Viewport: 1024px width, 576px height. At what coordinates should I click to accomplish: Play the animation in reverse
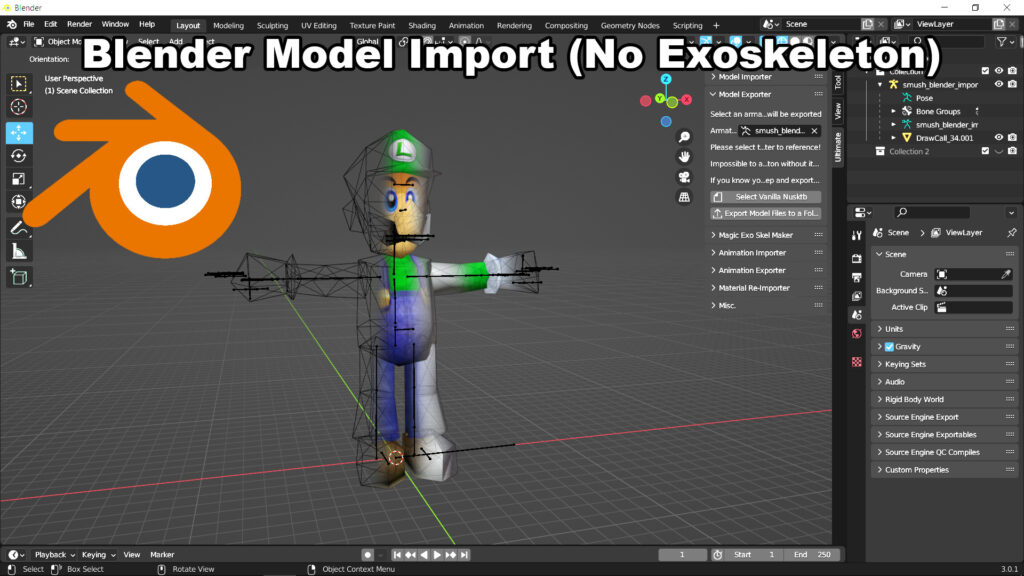424,554
